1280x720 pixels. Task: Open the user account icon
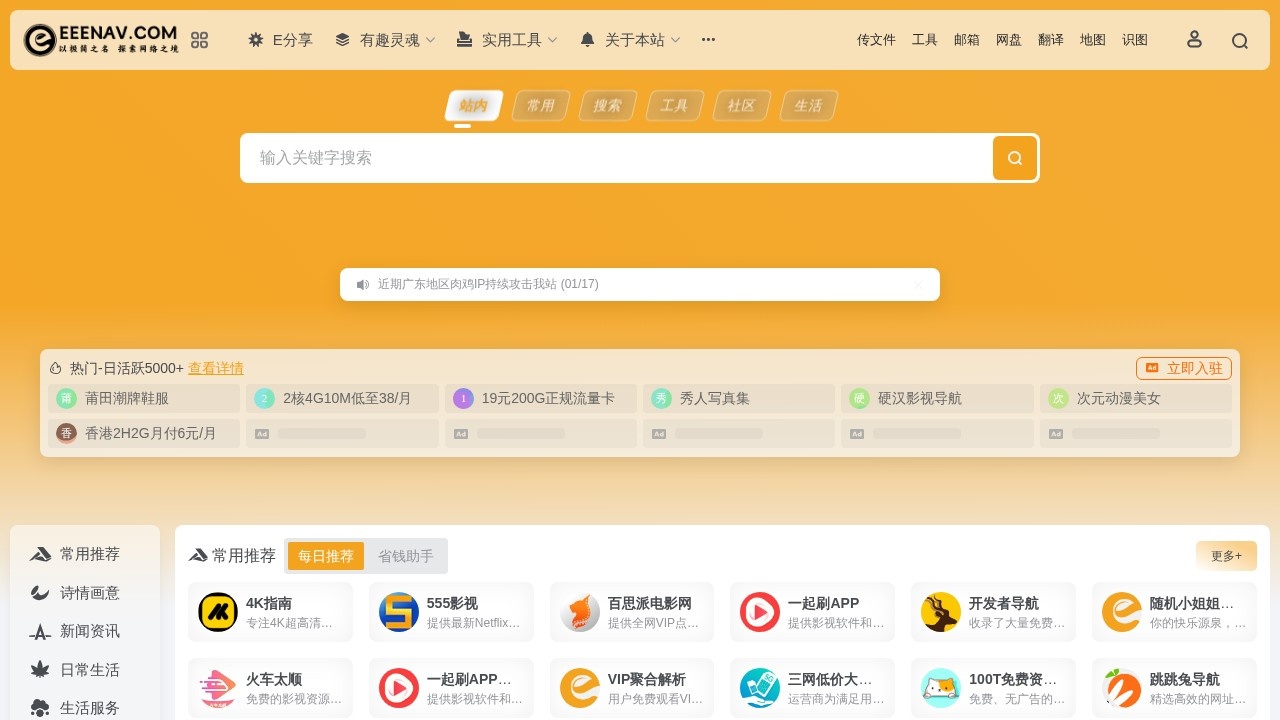click(1194, 40)
